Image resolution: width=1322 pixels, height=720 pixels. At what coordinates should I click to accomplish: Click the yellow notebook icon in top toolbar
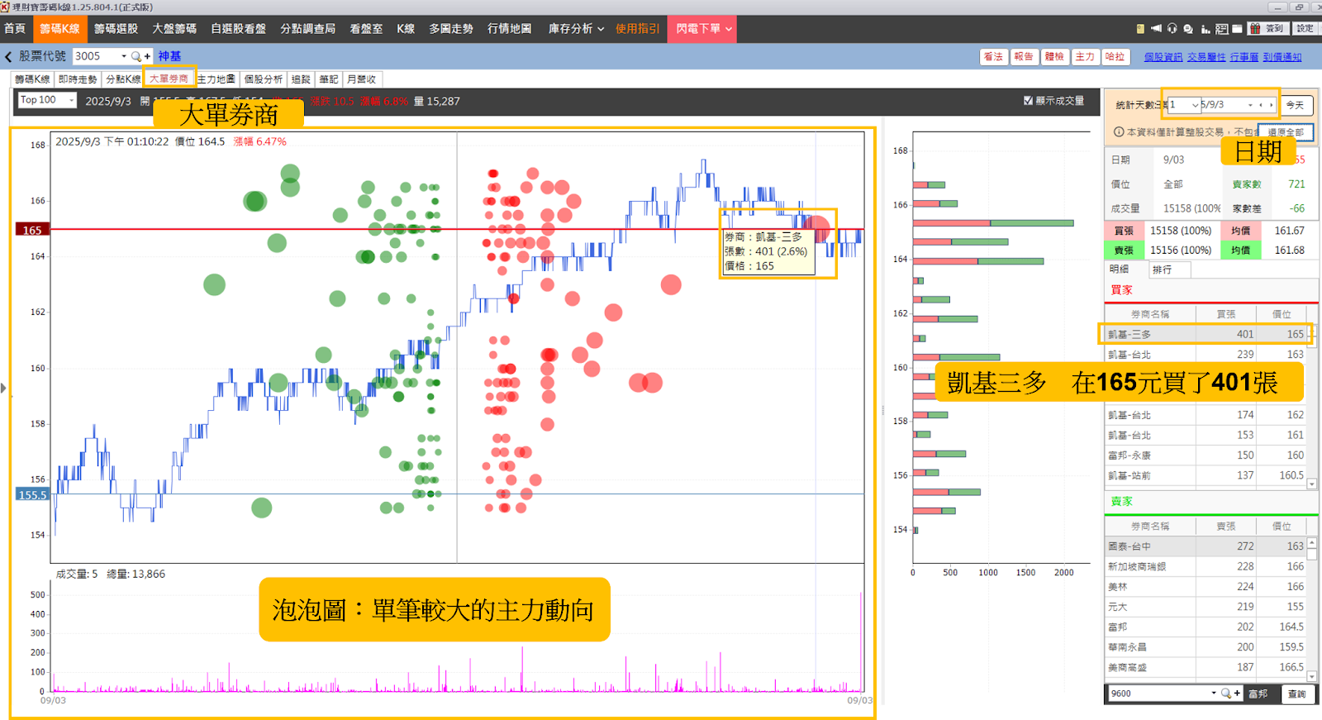1140,28
